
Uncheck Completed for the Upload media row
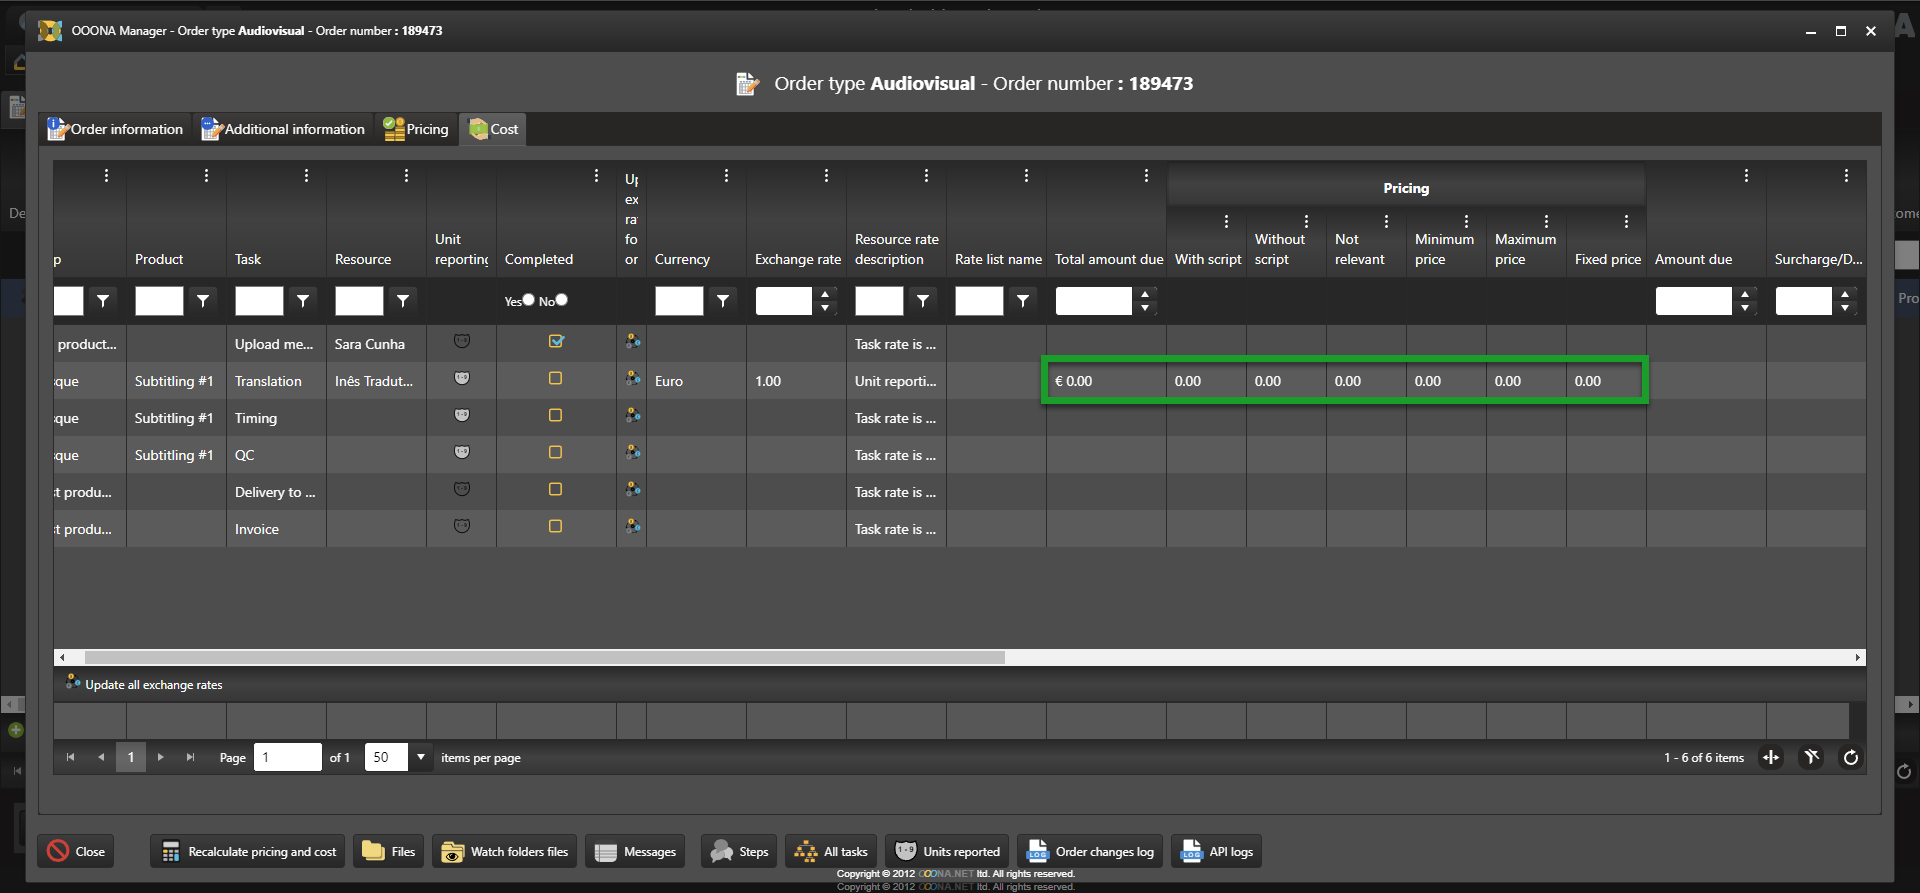click(x=556, y=342)
